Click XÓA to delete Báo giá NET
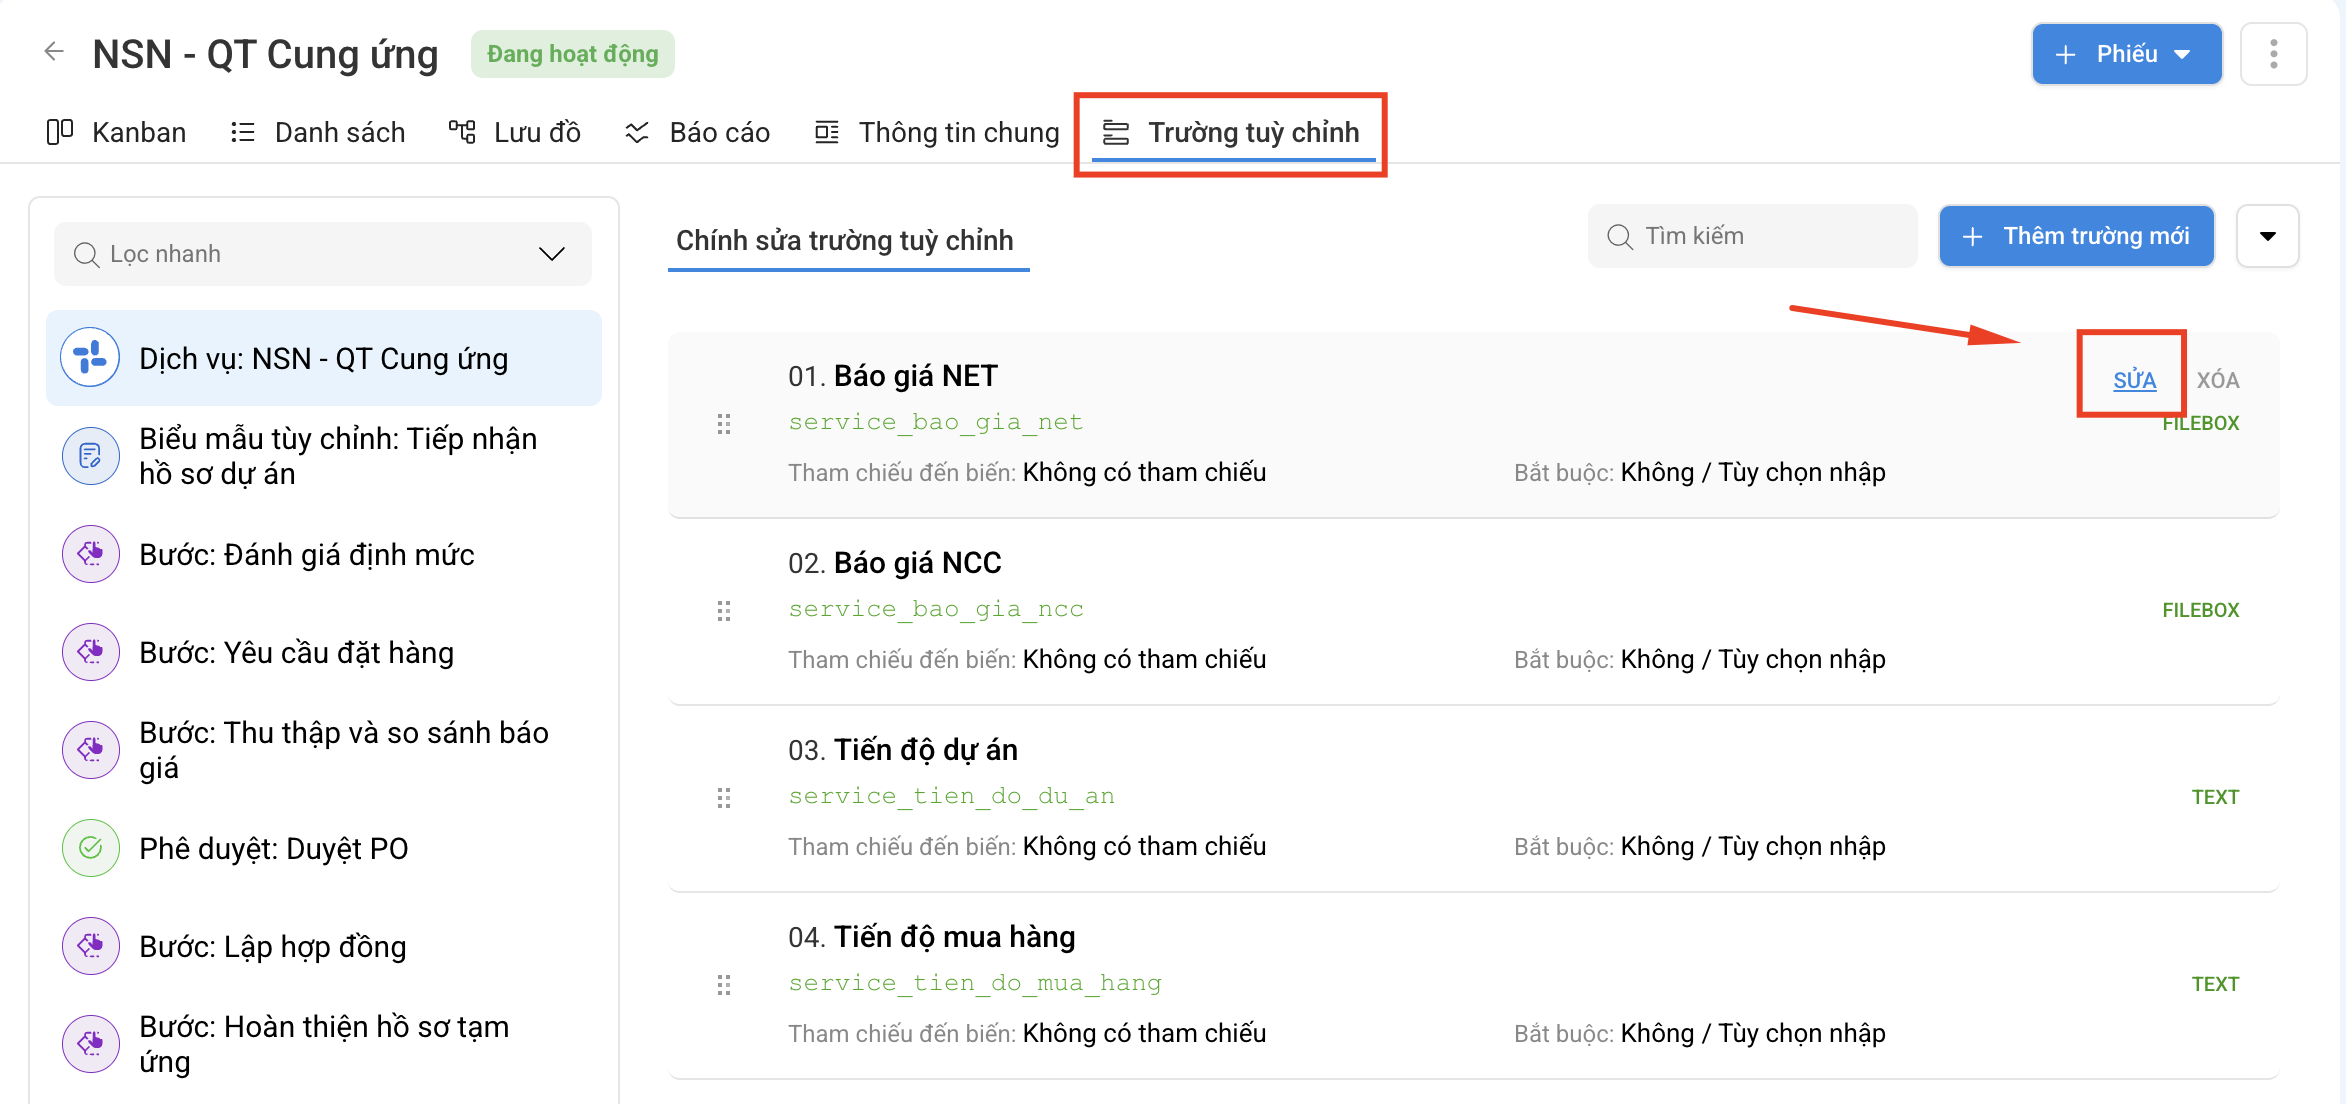This screenshot has height=1104, width=2346. pos(2217,380)
